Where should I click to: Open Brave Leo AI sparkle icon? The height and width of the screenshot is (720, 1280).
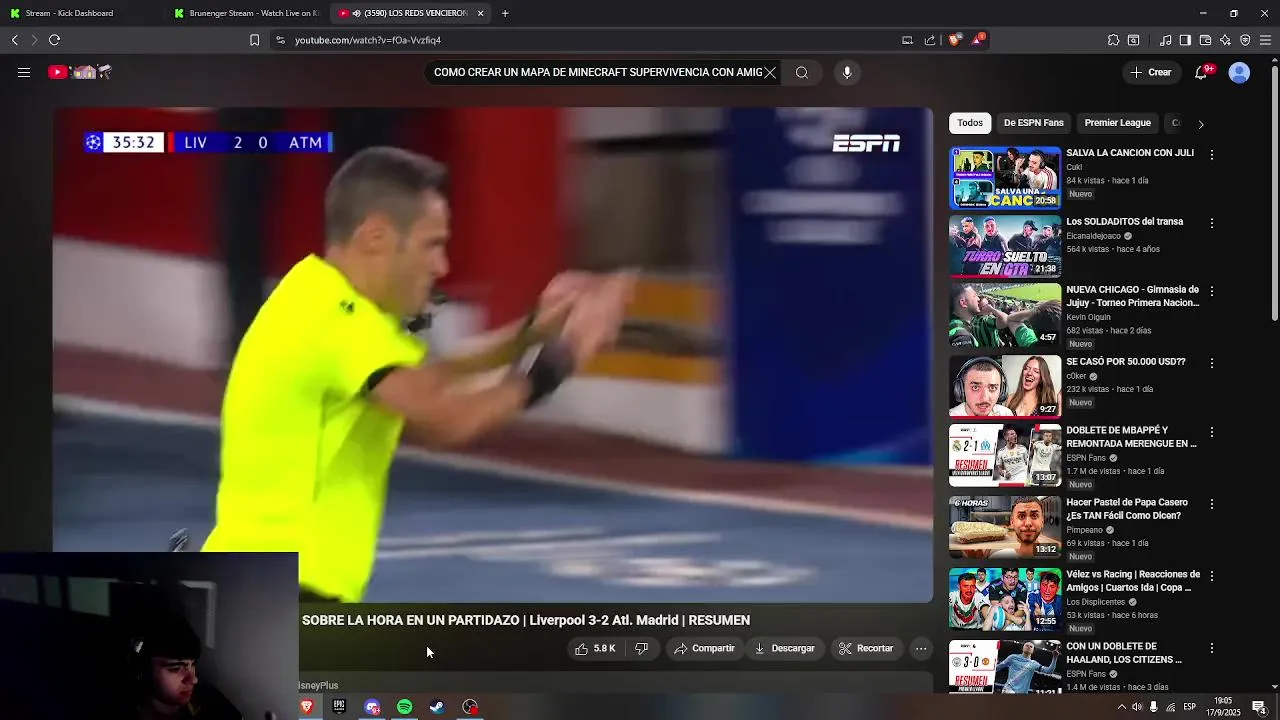(1225, 40)
